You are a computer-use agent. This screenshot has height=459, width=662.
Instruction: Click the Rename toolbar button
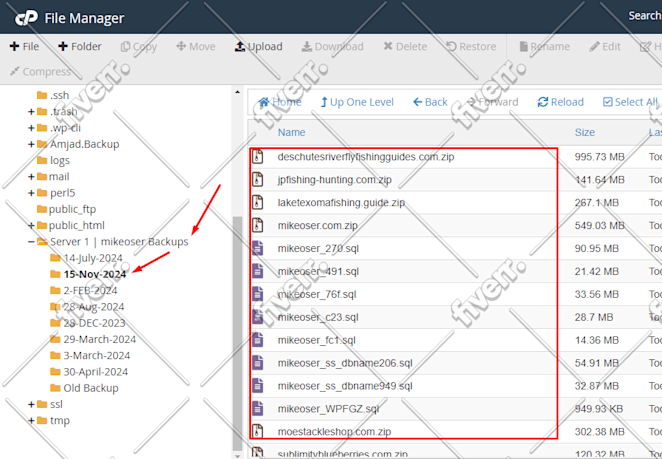click(x=545, y=46)
